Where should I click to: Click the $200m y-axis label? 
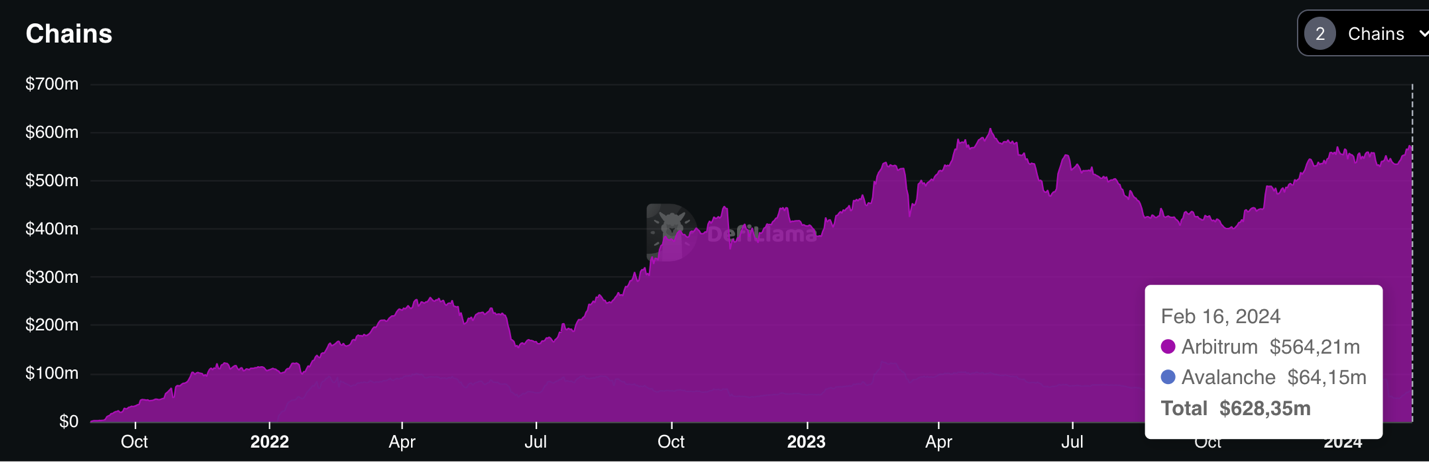(x=52, y=325)
